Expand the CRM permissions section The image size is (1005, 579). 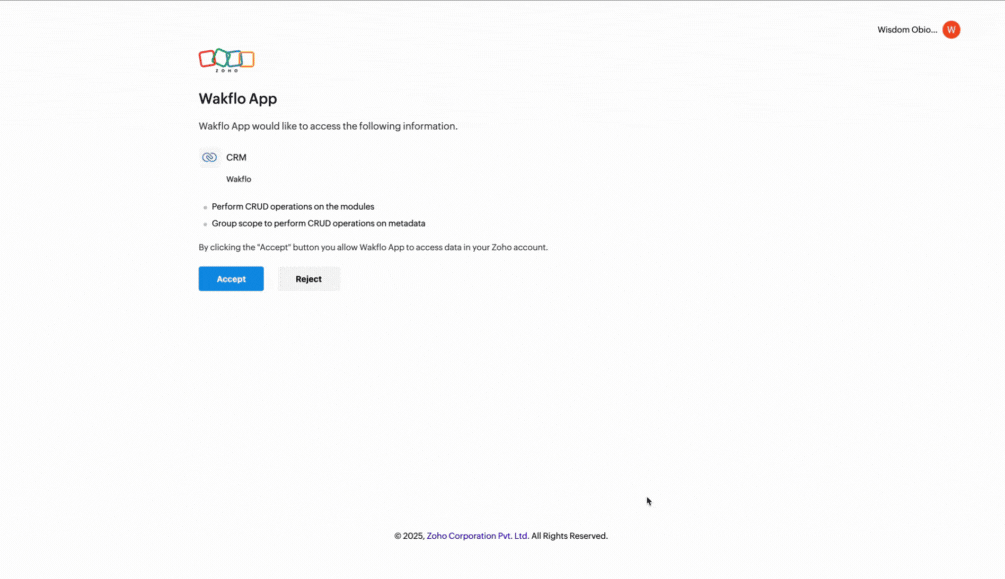click(236, 157)
